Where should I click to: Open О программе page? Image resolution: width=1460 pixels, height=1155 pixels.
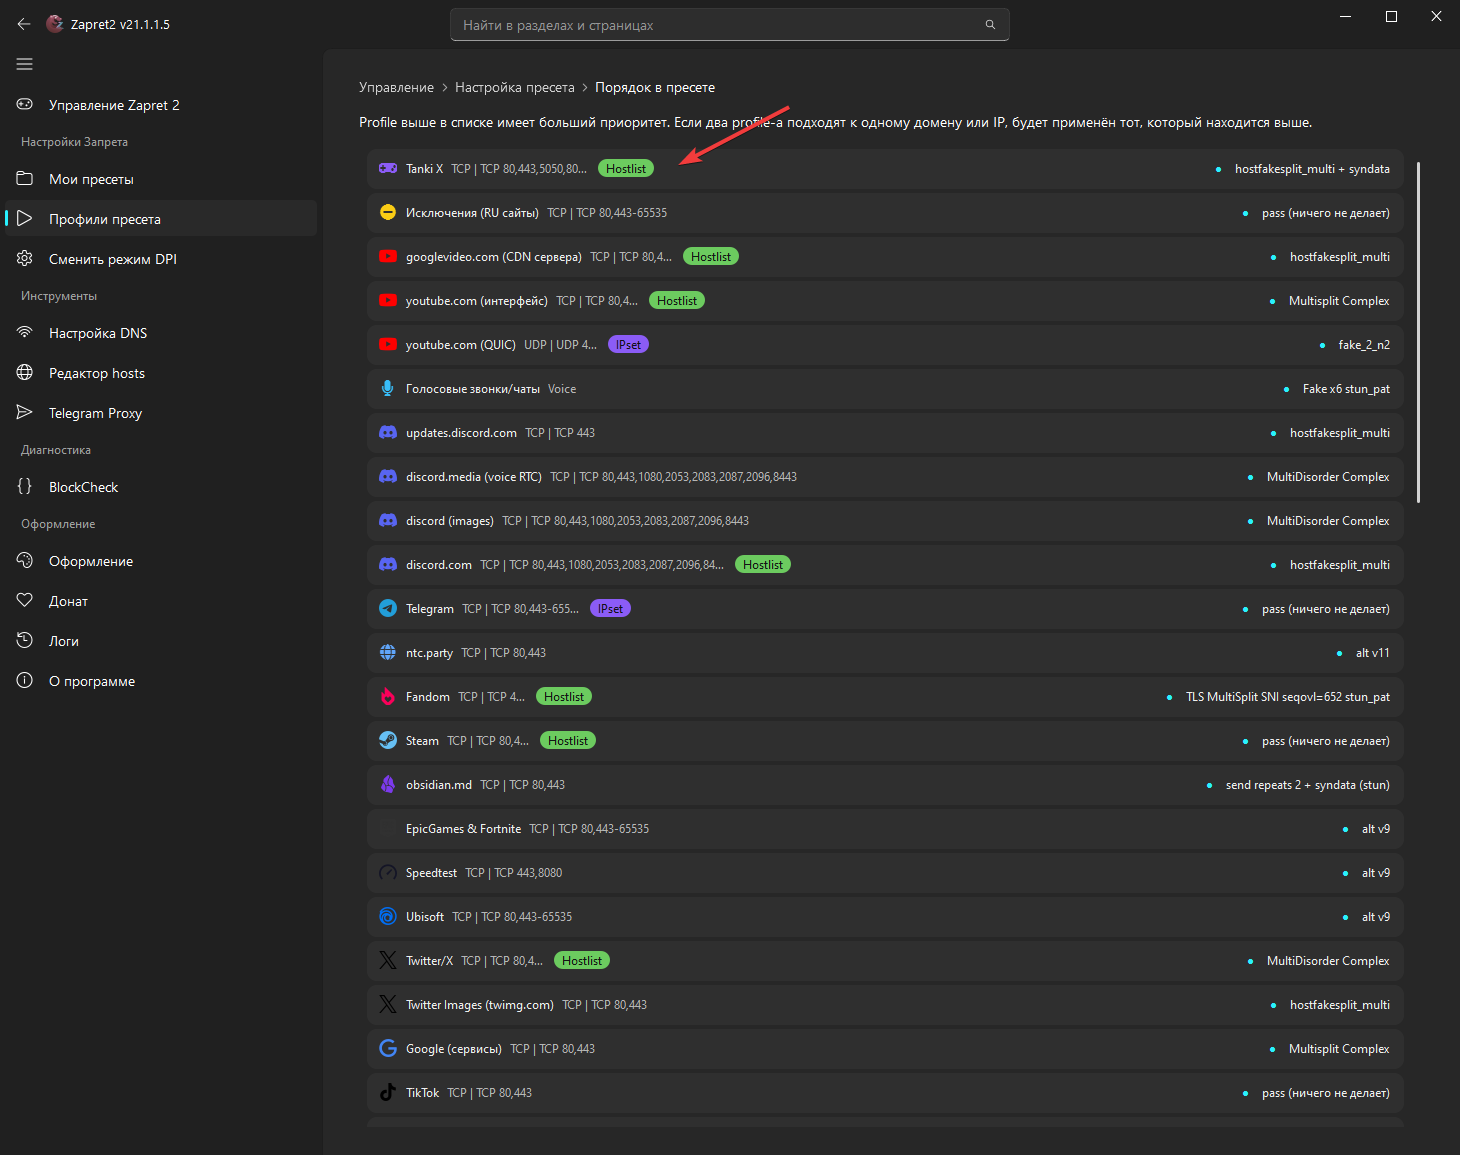[x=161, y=681]
